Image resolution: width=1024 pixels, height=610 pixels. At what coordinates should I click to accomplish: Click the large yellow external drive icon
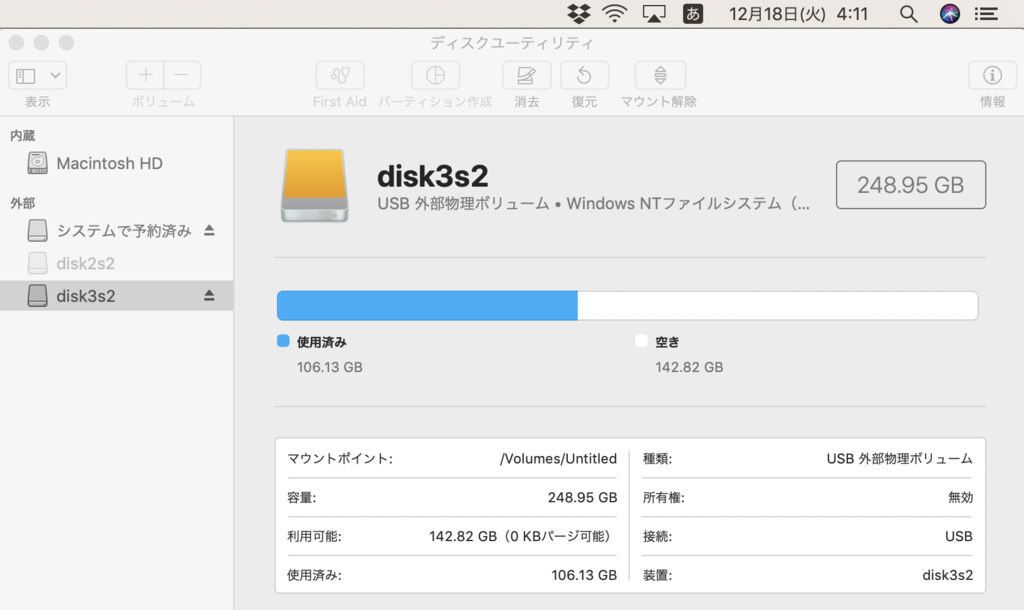[315, 185]
